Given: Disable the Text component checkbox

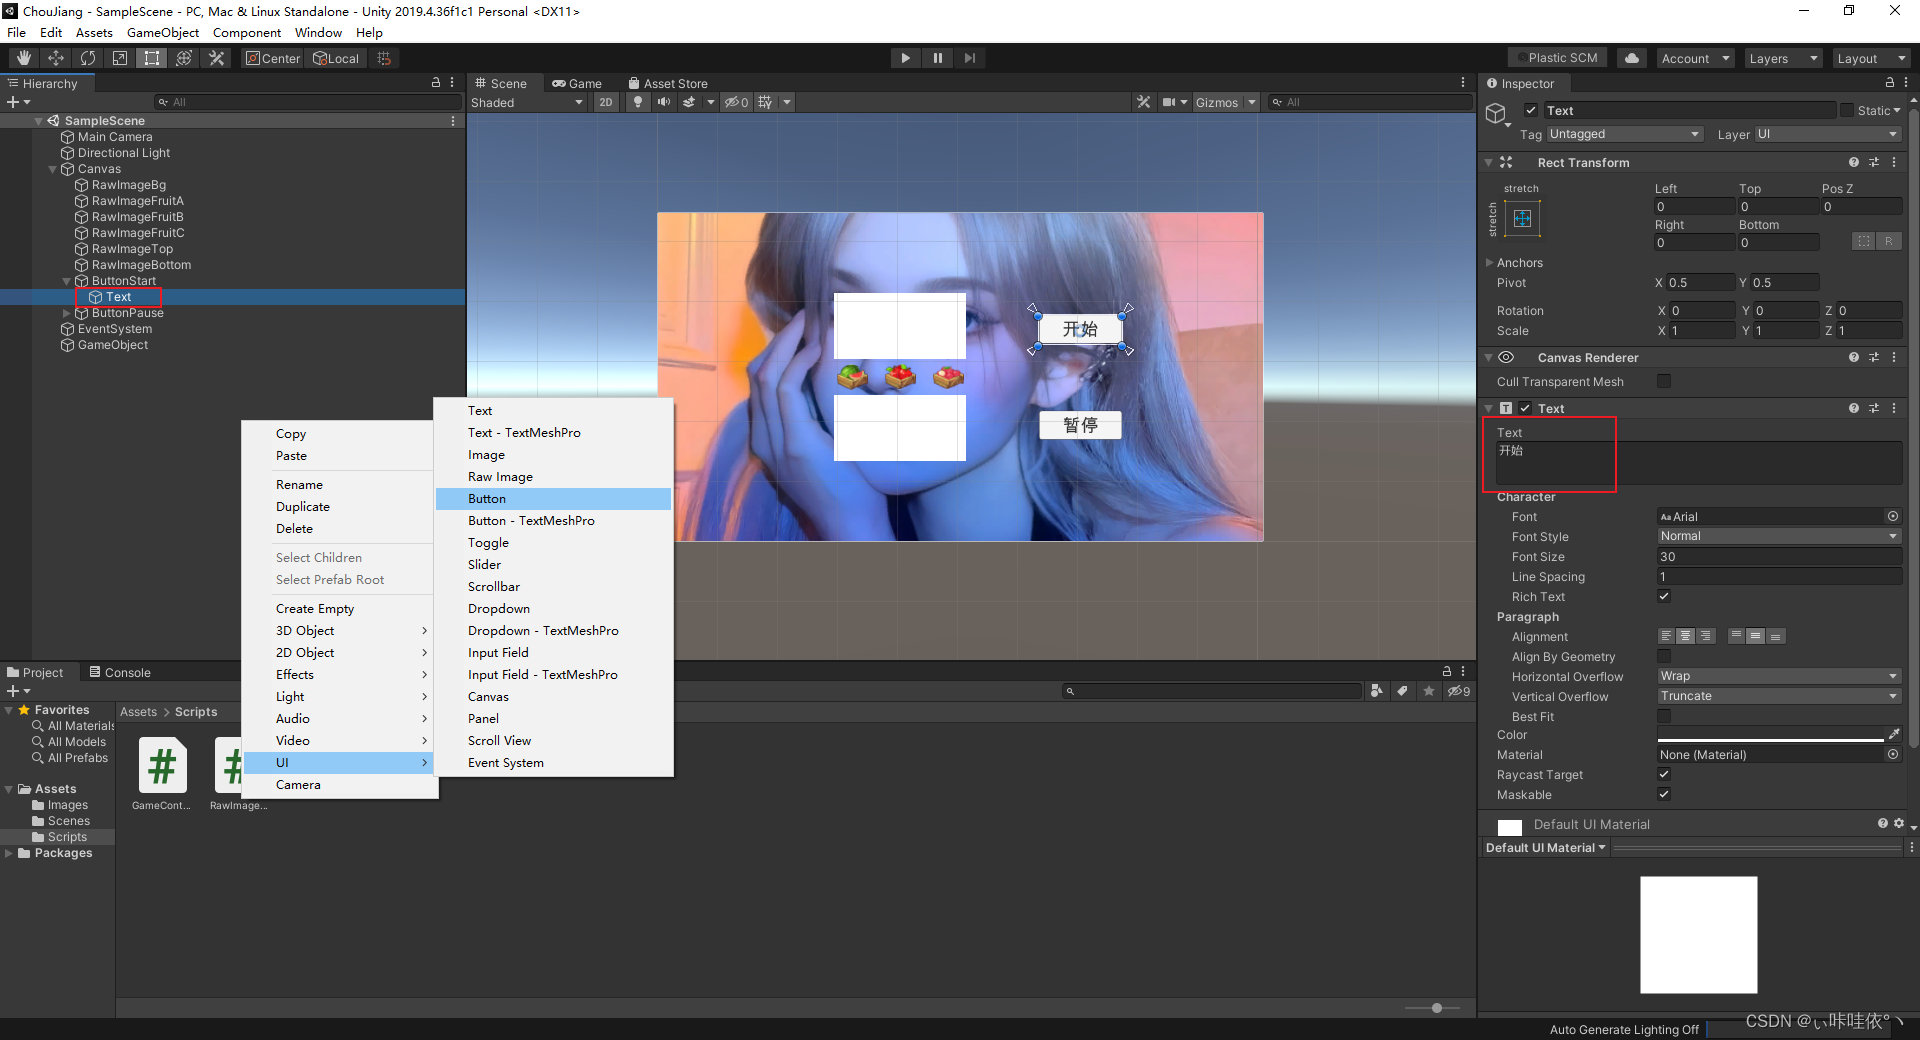Looking at the screenshot, I should [x=1525, y=408].
